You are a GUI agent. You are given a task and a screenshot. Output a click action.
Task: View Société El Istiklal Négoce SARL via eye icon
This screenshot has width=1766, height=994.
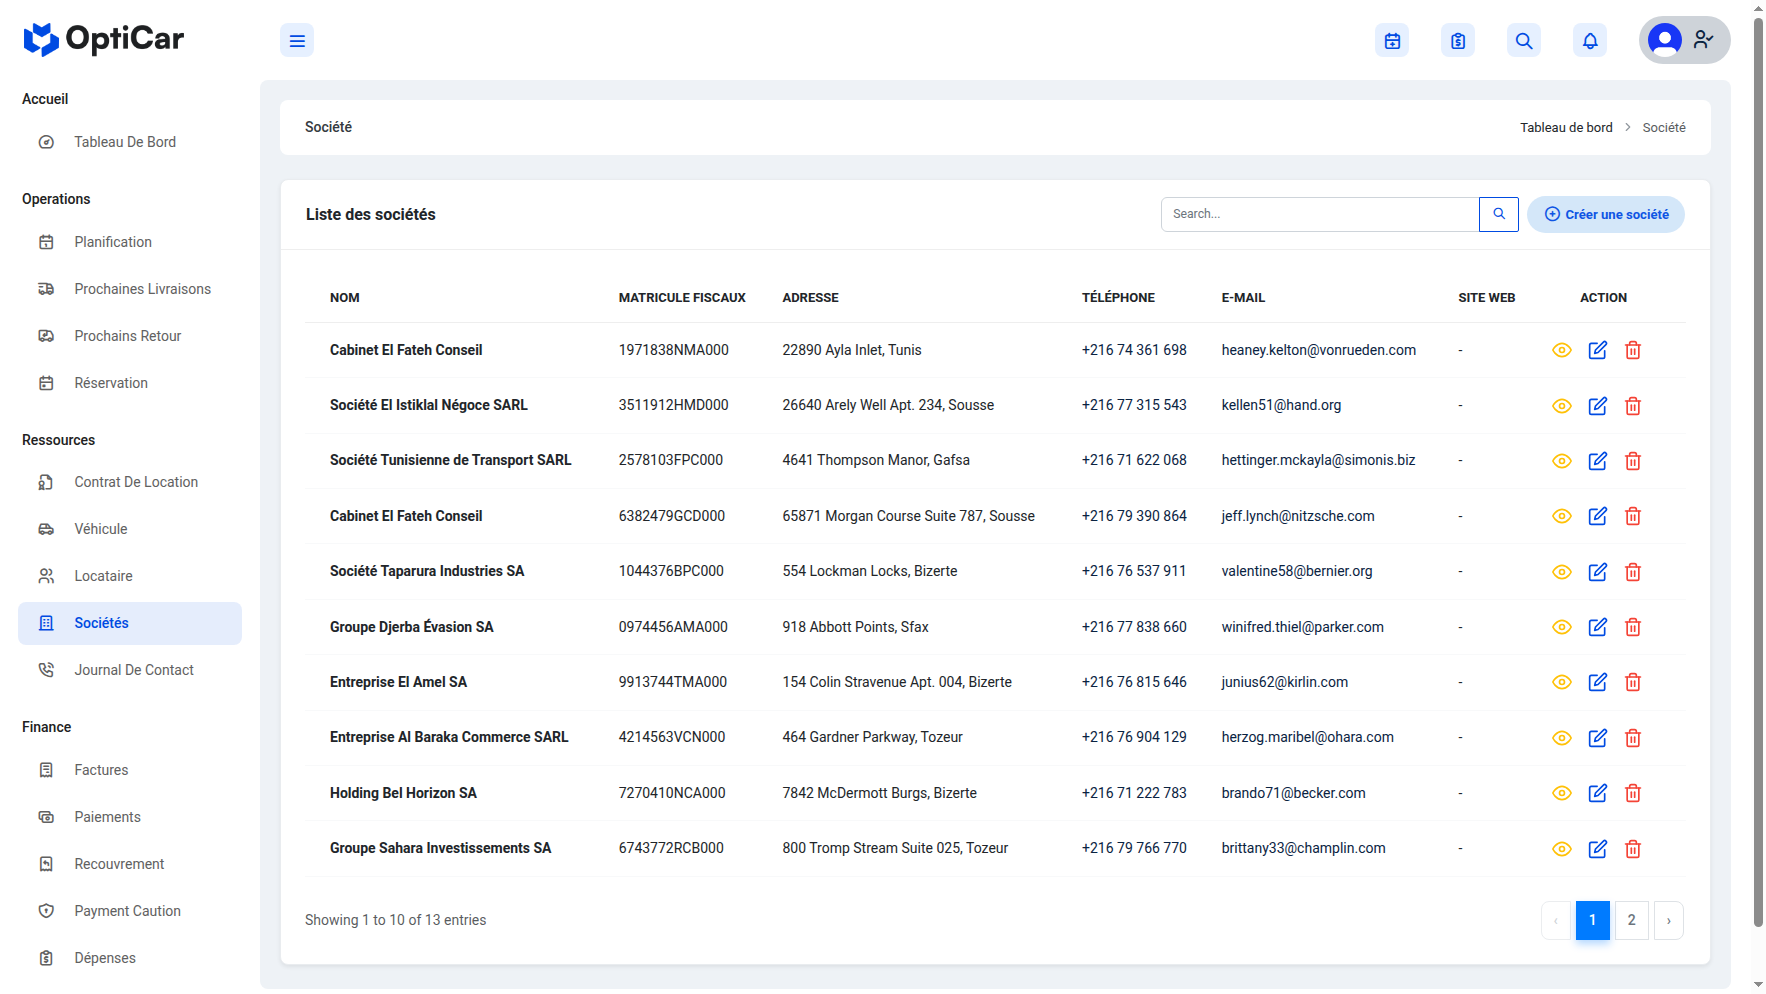1562,406
